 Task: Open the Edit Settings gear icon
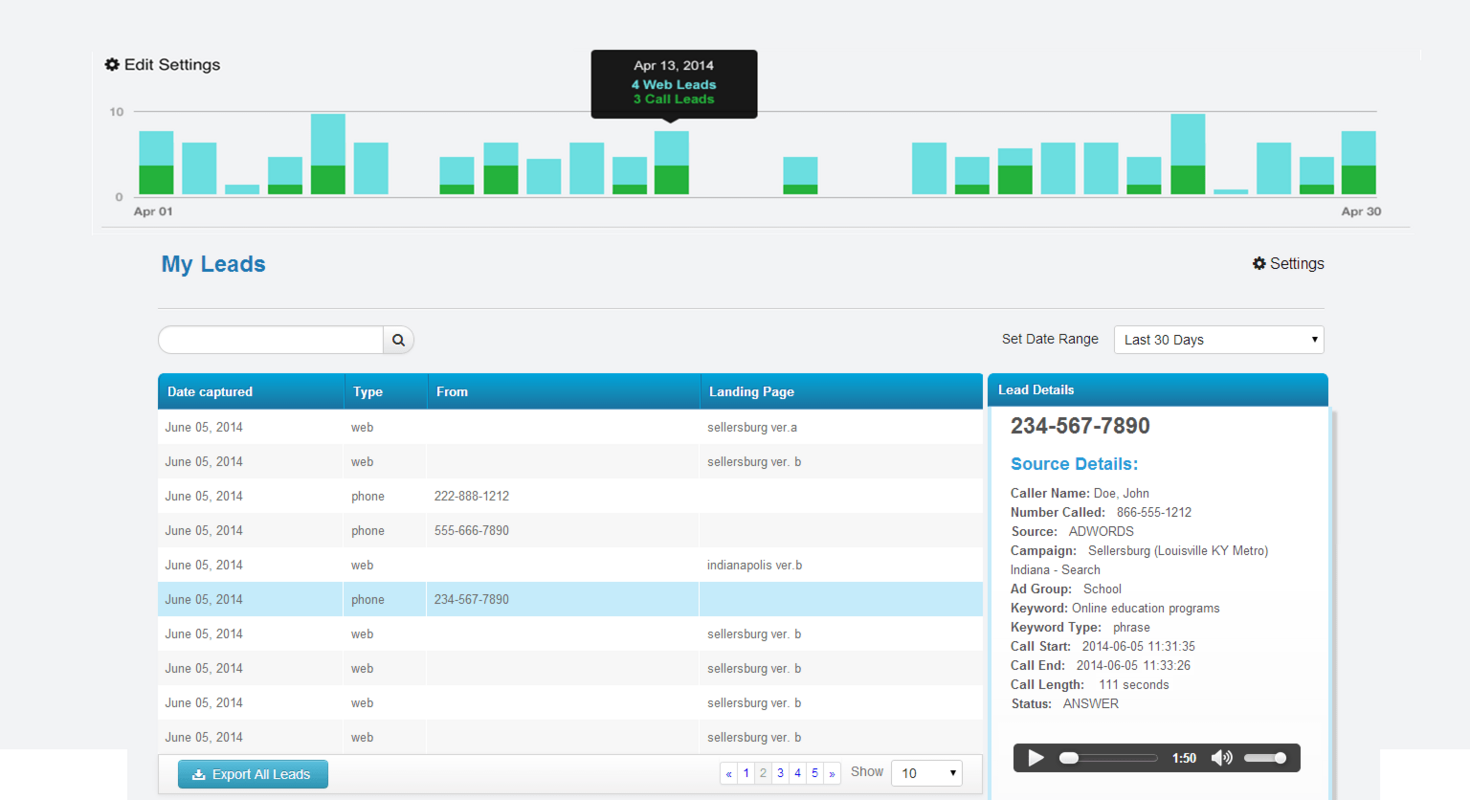112,64
